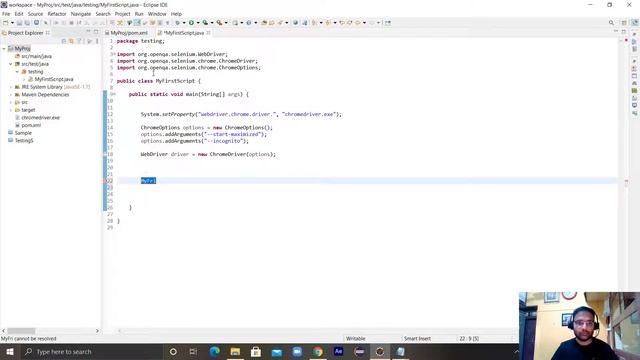Image resolution: width=640 pixels, height=360 pixels.
Task: Open the Windows Start menu
Action: pyautogui.click(x=10, y=352)
